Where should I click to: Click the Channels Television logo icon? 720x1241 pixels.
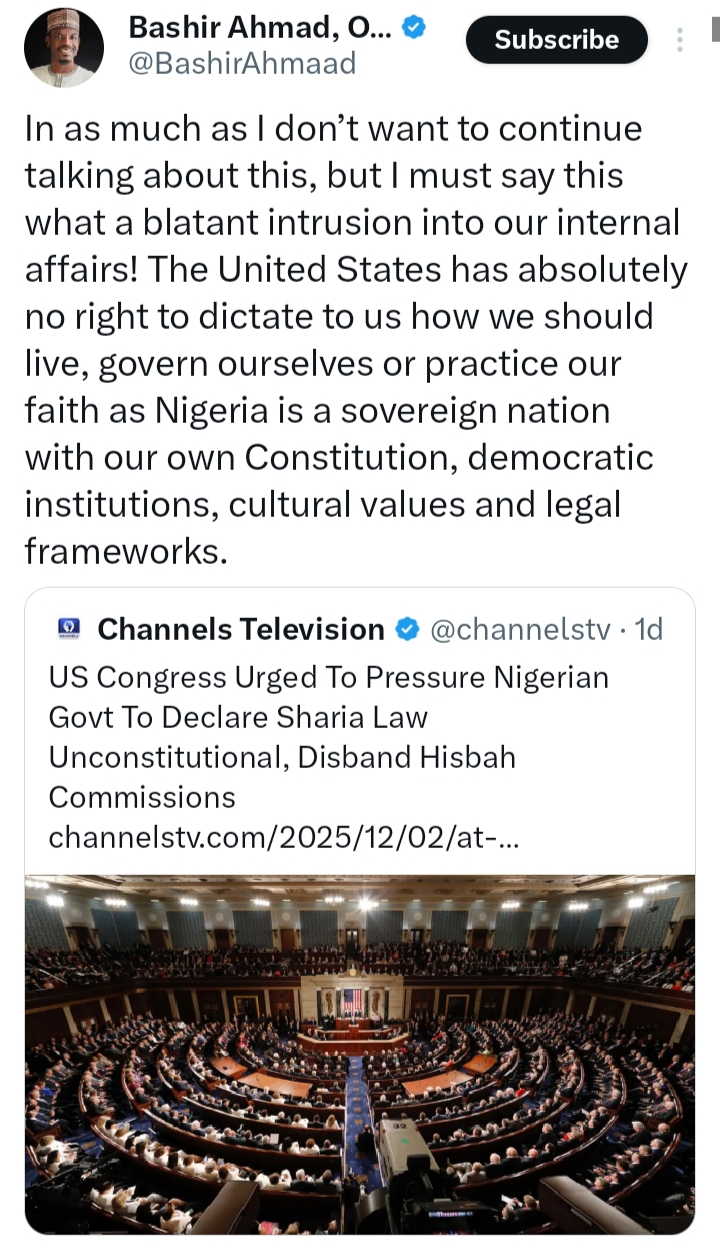click(x=69, y=630)
